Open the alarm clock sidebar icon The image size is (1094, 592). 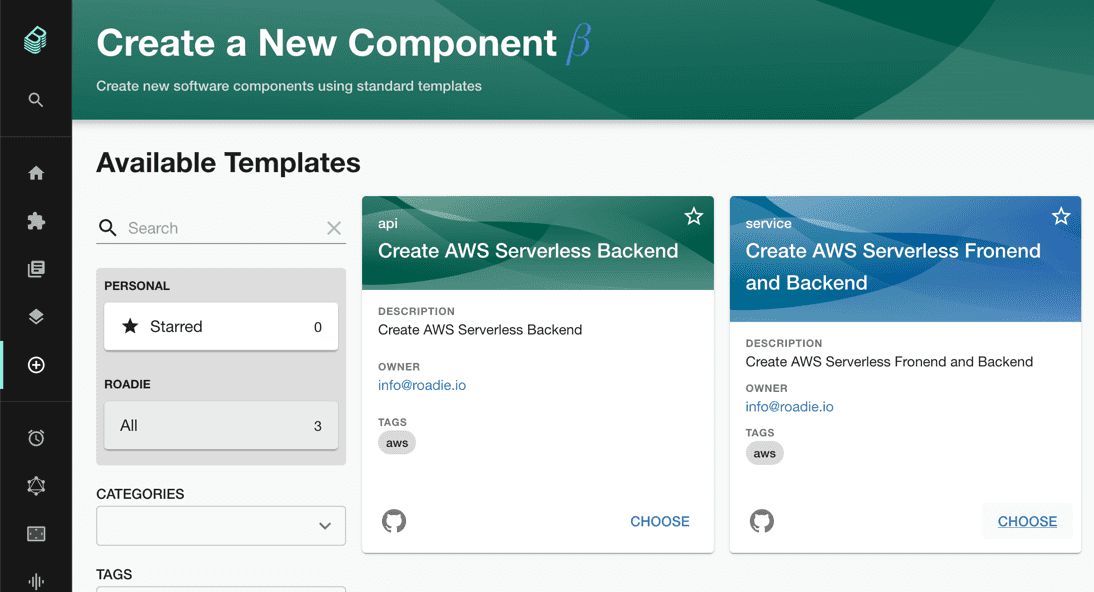tap(36, 438)
